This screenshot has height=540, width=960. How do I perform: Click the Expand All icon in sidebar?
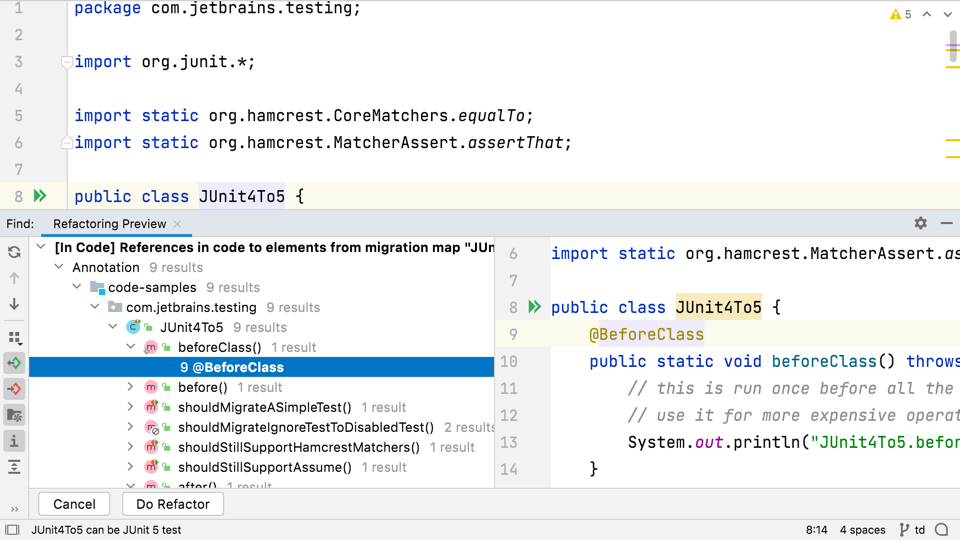coord(14,467)
